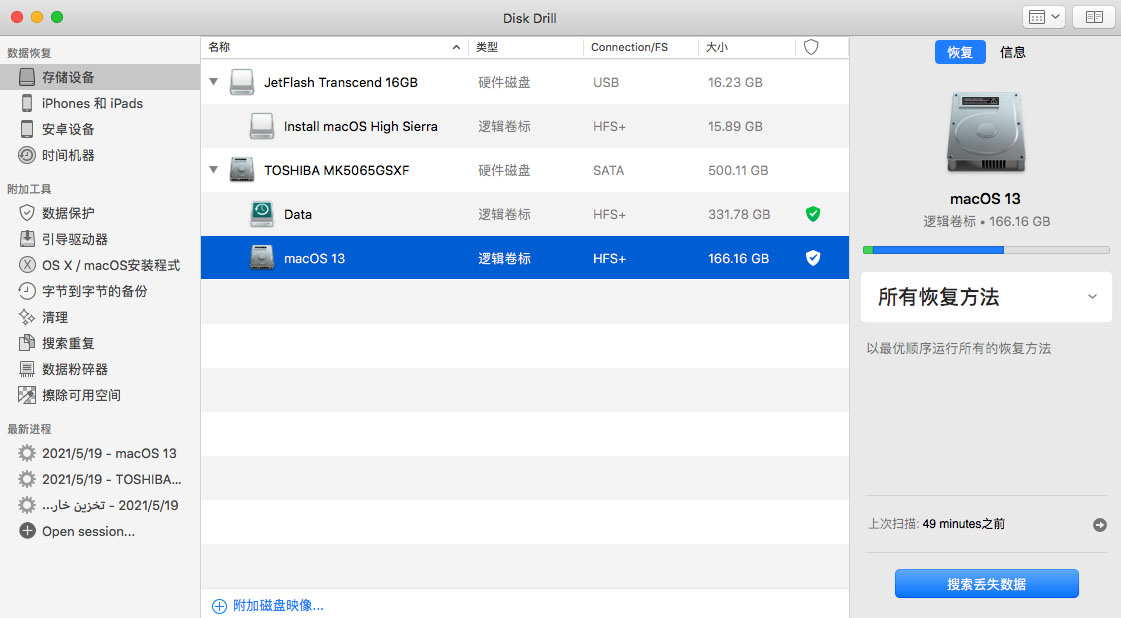1121x618 pixels.
Task: Toggle protection shield on macOS 13 row
Action: [812, 258]
